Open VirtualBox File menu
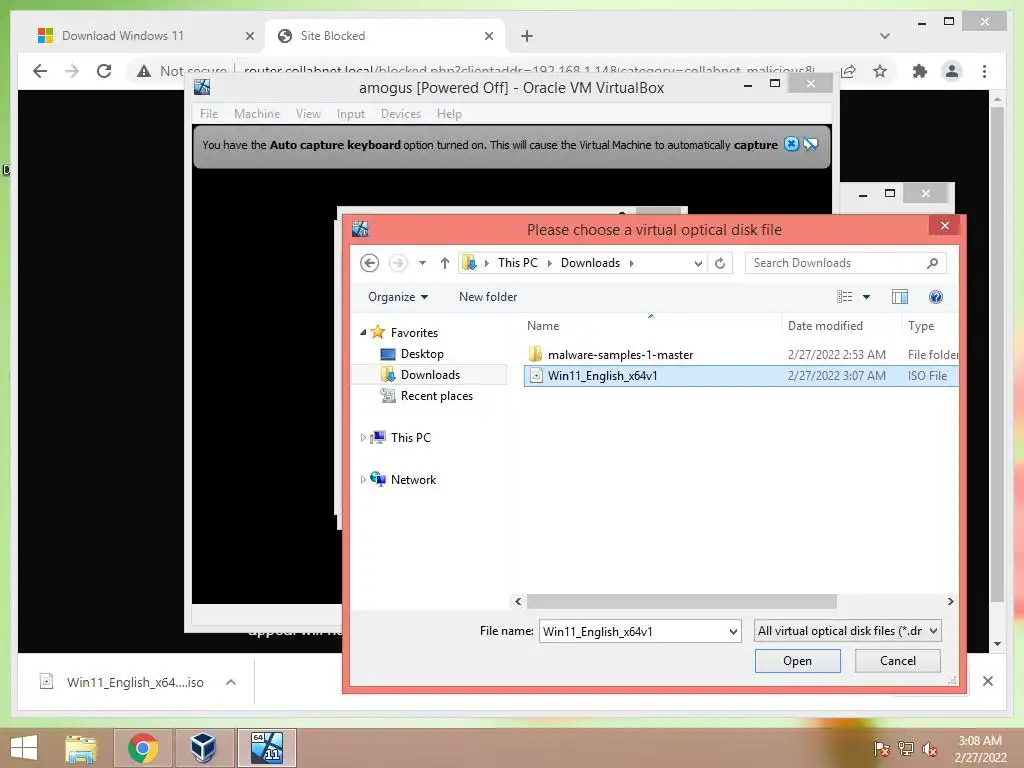Viewport: 1024px width, 768px height. (x=209, y=114)
